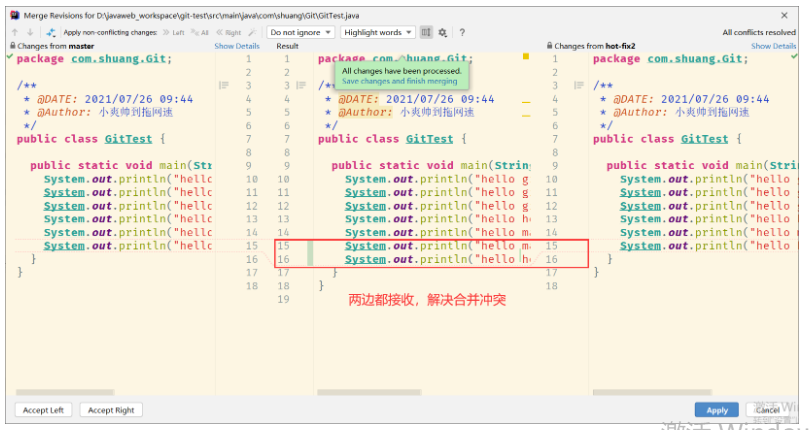
Task: Click horizontal scrollbar of result pane
Action: click(x=369, y=392)
